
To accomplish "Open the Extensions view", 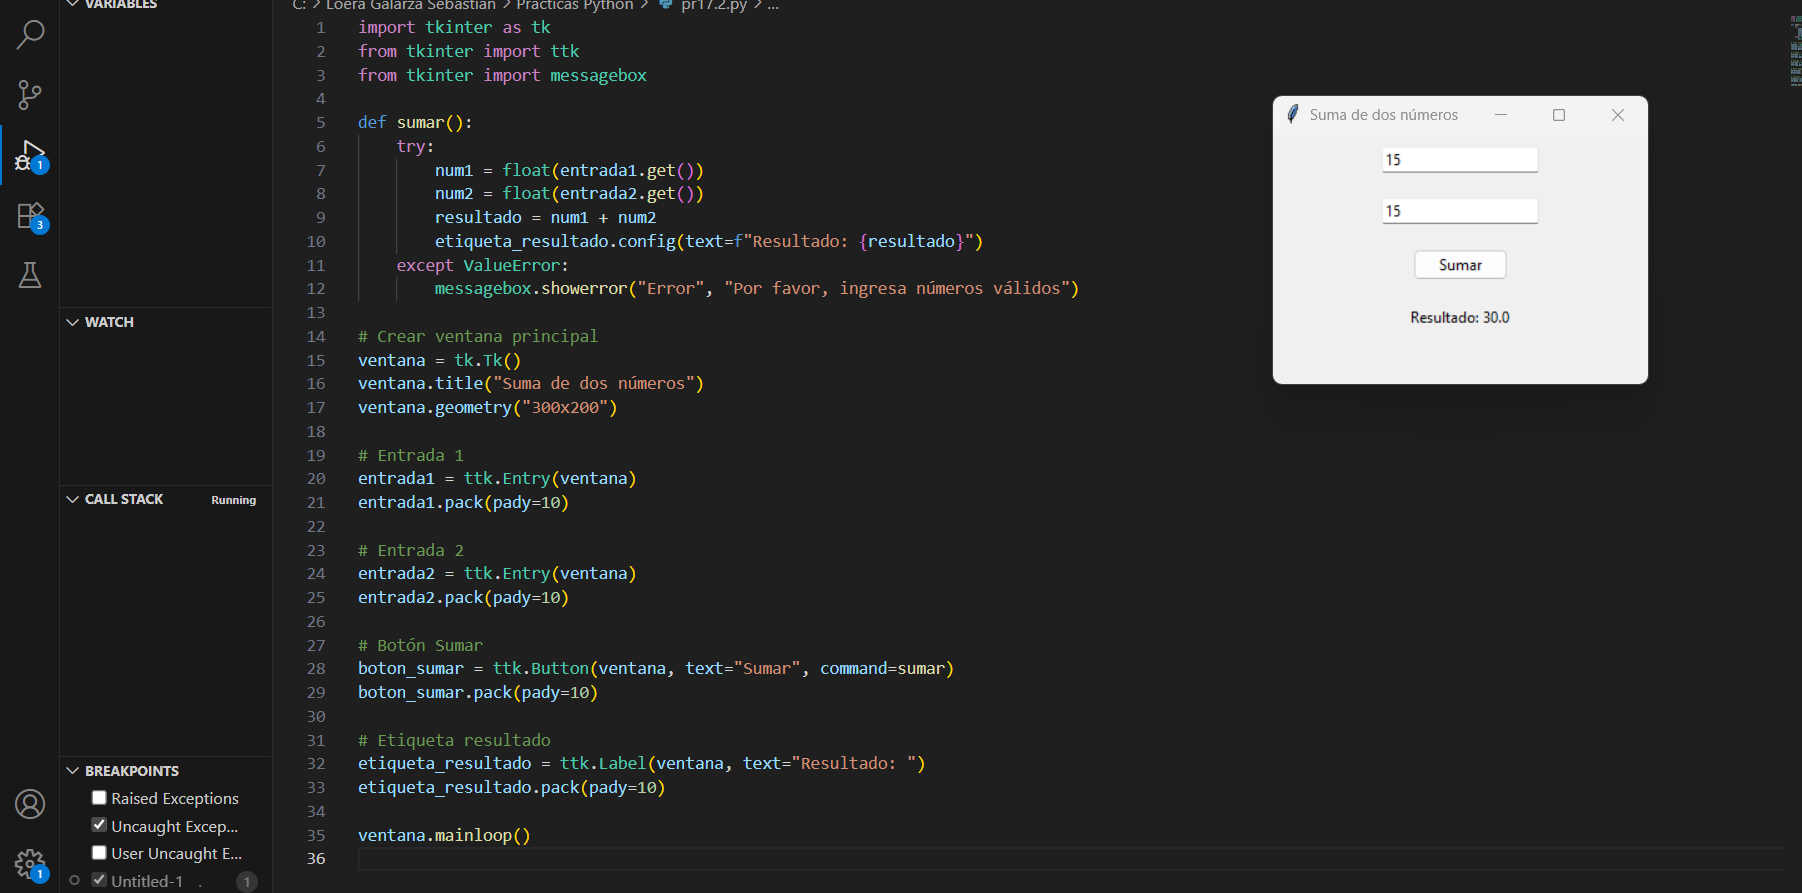I will (30, 216).
